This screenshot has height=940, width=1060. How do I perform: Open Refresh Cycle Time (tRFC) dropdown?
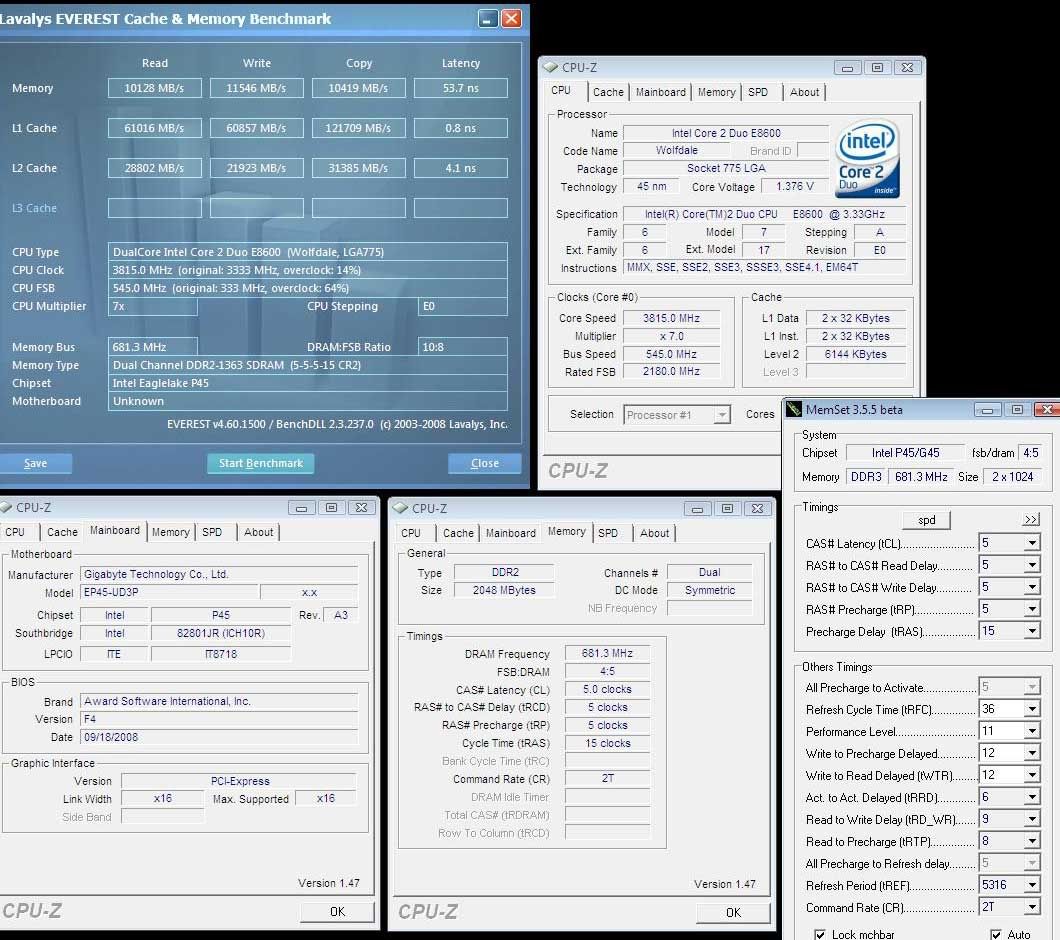click(x=1032, y=709)
